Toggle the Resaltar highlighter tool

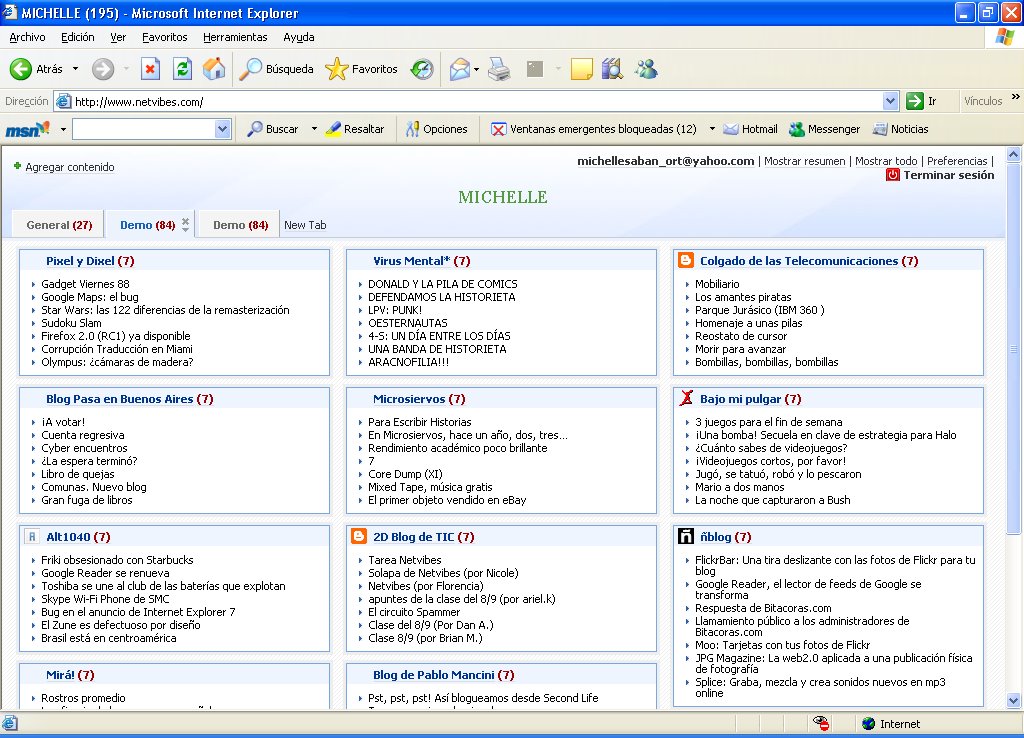pos(355,129)
